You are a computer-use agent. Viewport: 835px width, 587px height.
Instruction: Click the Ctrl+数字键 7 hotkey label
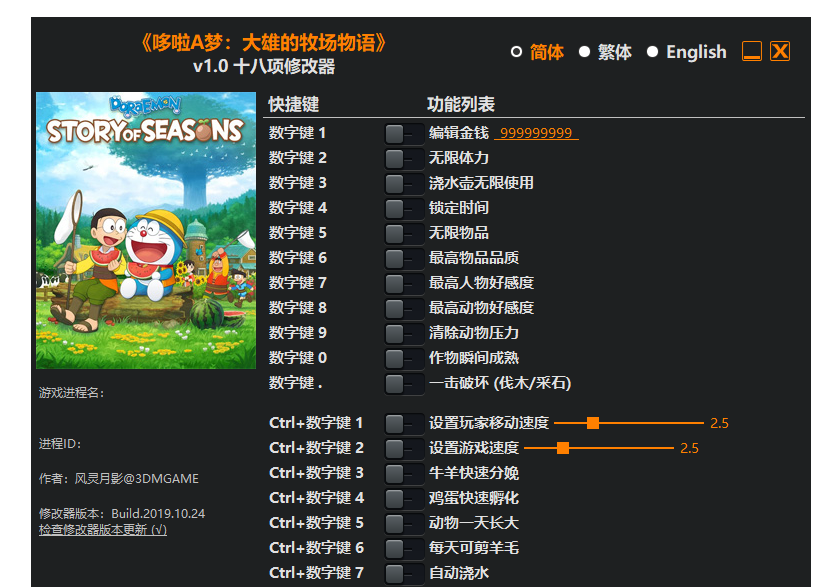click(x=316, y=573)
